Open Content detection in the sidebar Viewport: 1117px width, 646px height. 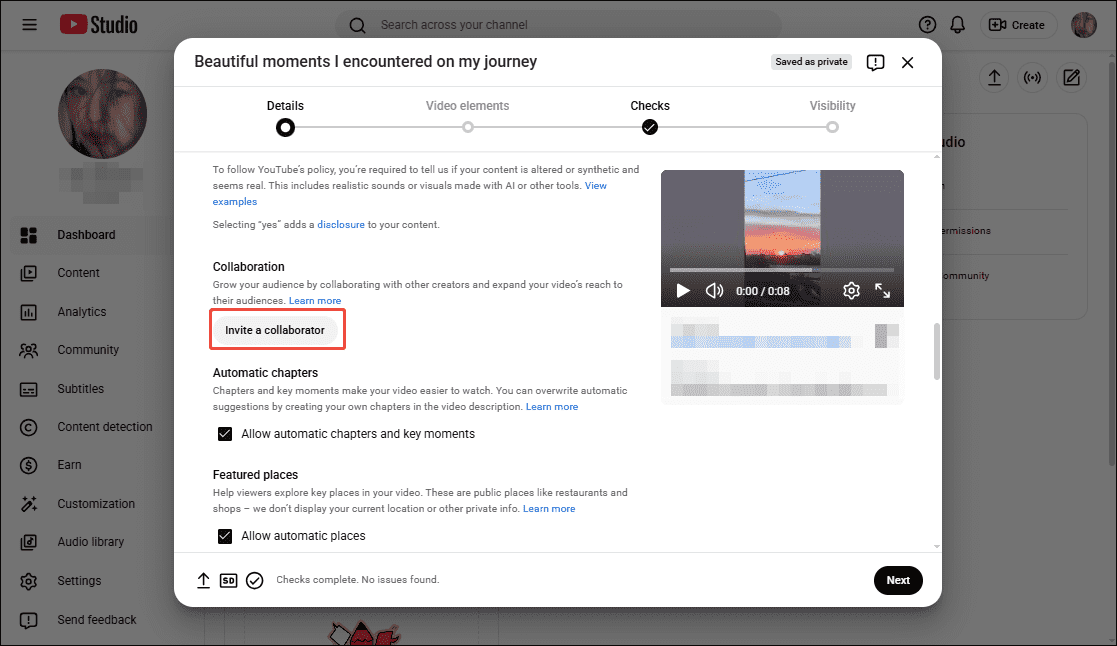click(x=105, y=426)
